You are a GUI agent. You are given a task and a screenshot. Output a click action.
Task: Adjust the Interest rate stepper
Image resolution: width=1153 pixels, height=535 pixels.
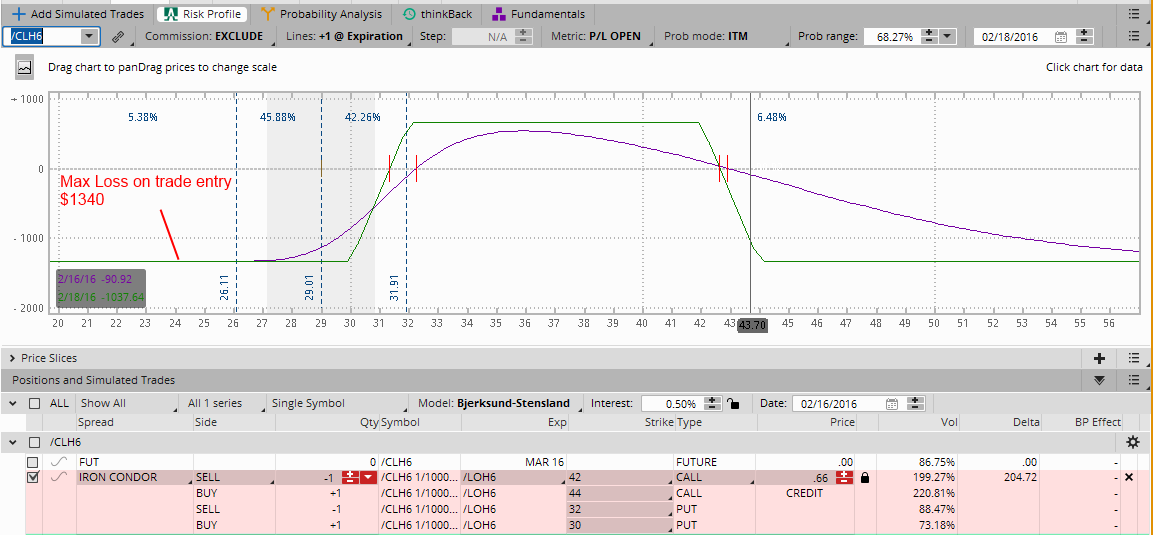tap(713, 403)
